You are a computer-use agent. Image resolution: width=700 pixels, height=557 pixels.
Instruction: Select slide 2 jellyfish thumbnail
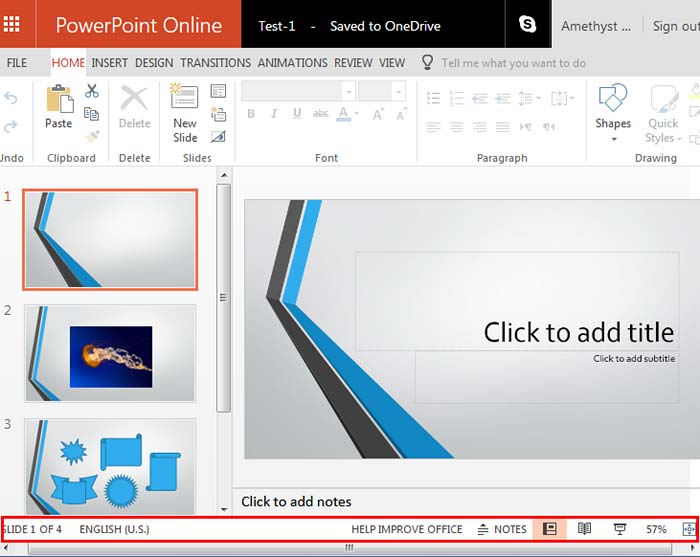coord(110,353)
